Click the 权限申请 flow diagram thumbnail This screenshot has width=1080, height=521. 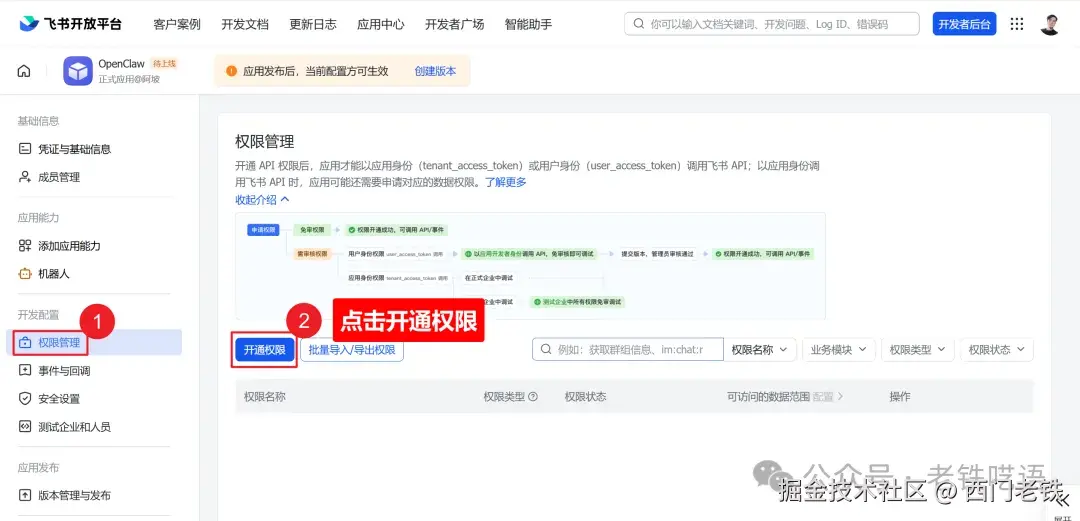click(x=530, y=266)
